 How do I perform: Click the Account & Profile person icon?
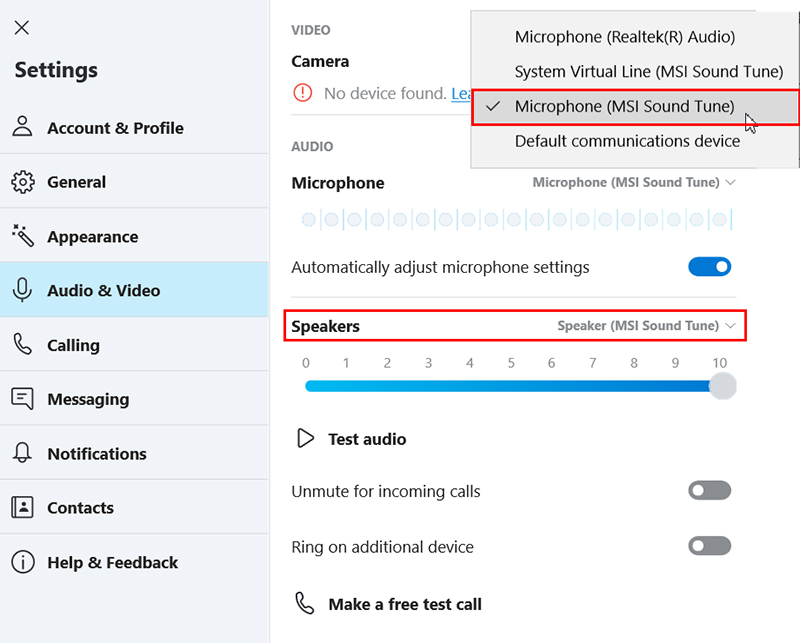(22, 127)
